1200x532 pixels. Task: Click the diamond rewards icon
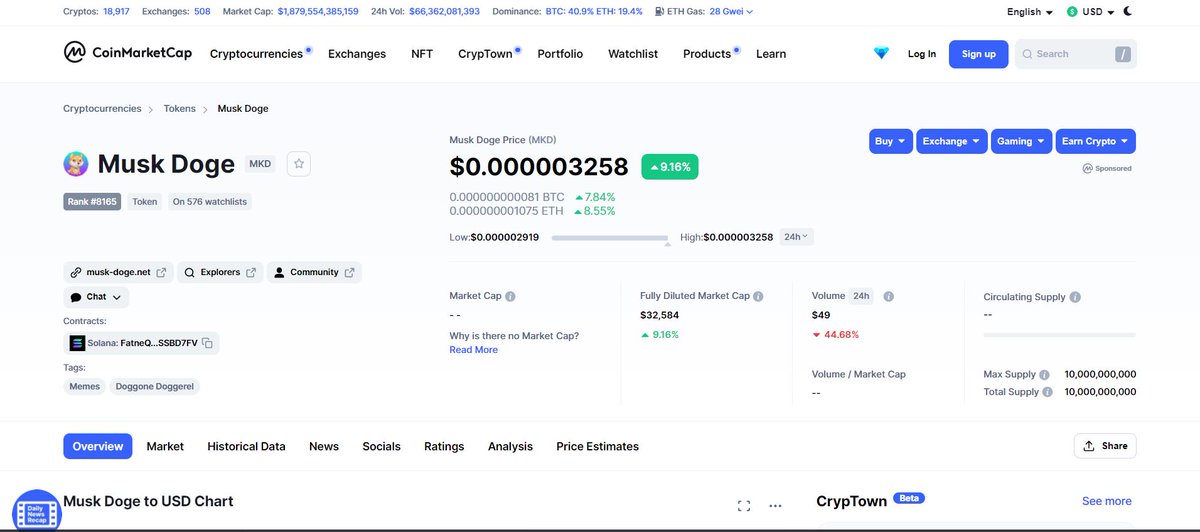tap(881, 54)
